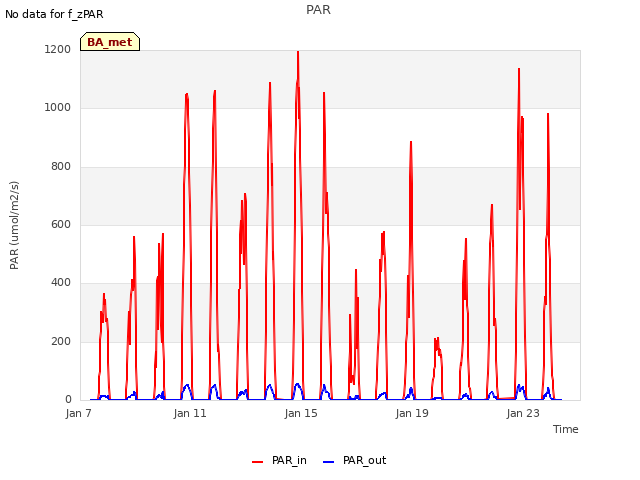Click the 600 y-axis tick label
This screenshot has width=640, height=480.
(x=61, y=225)
